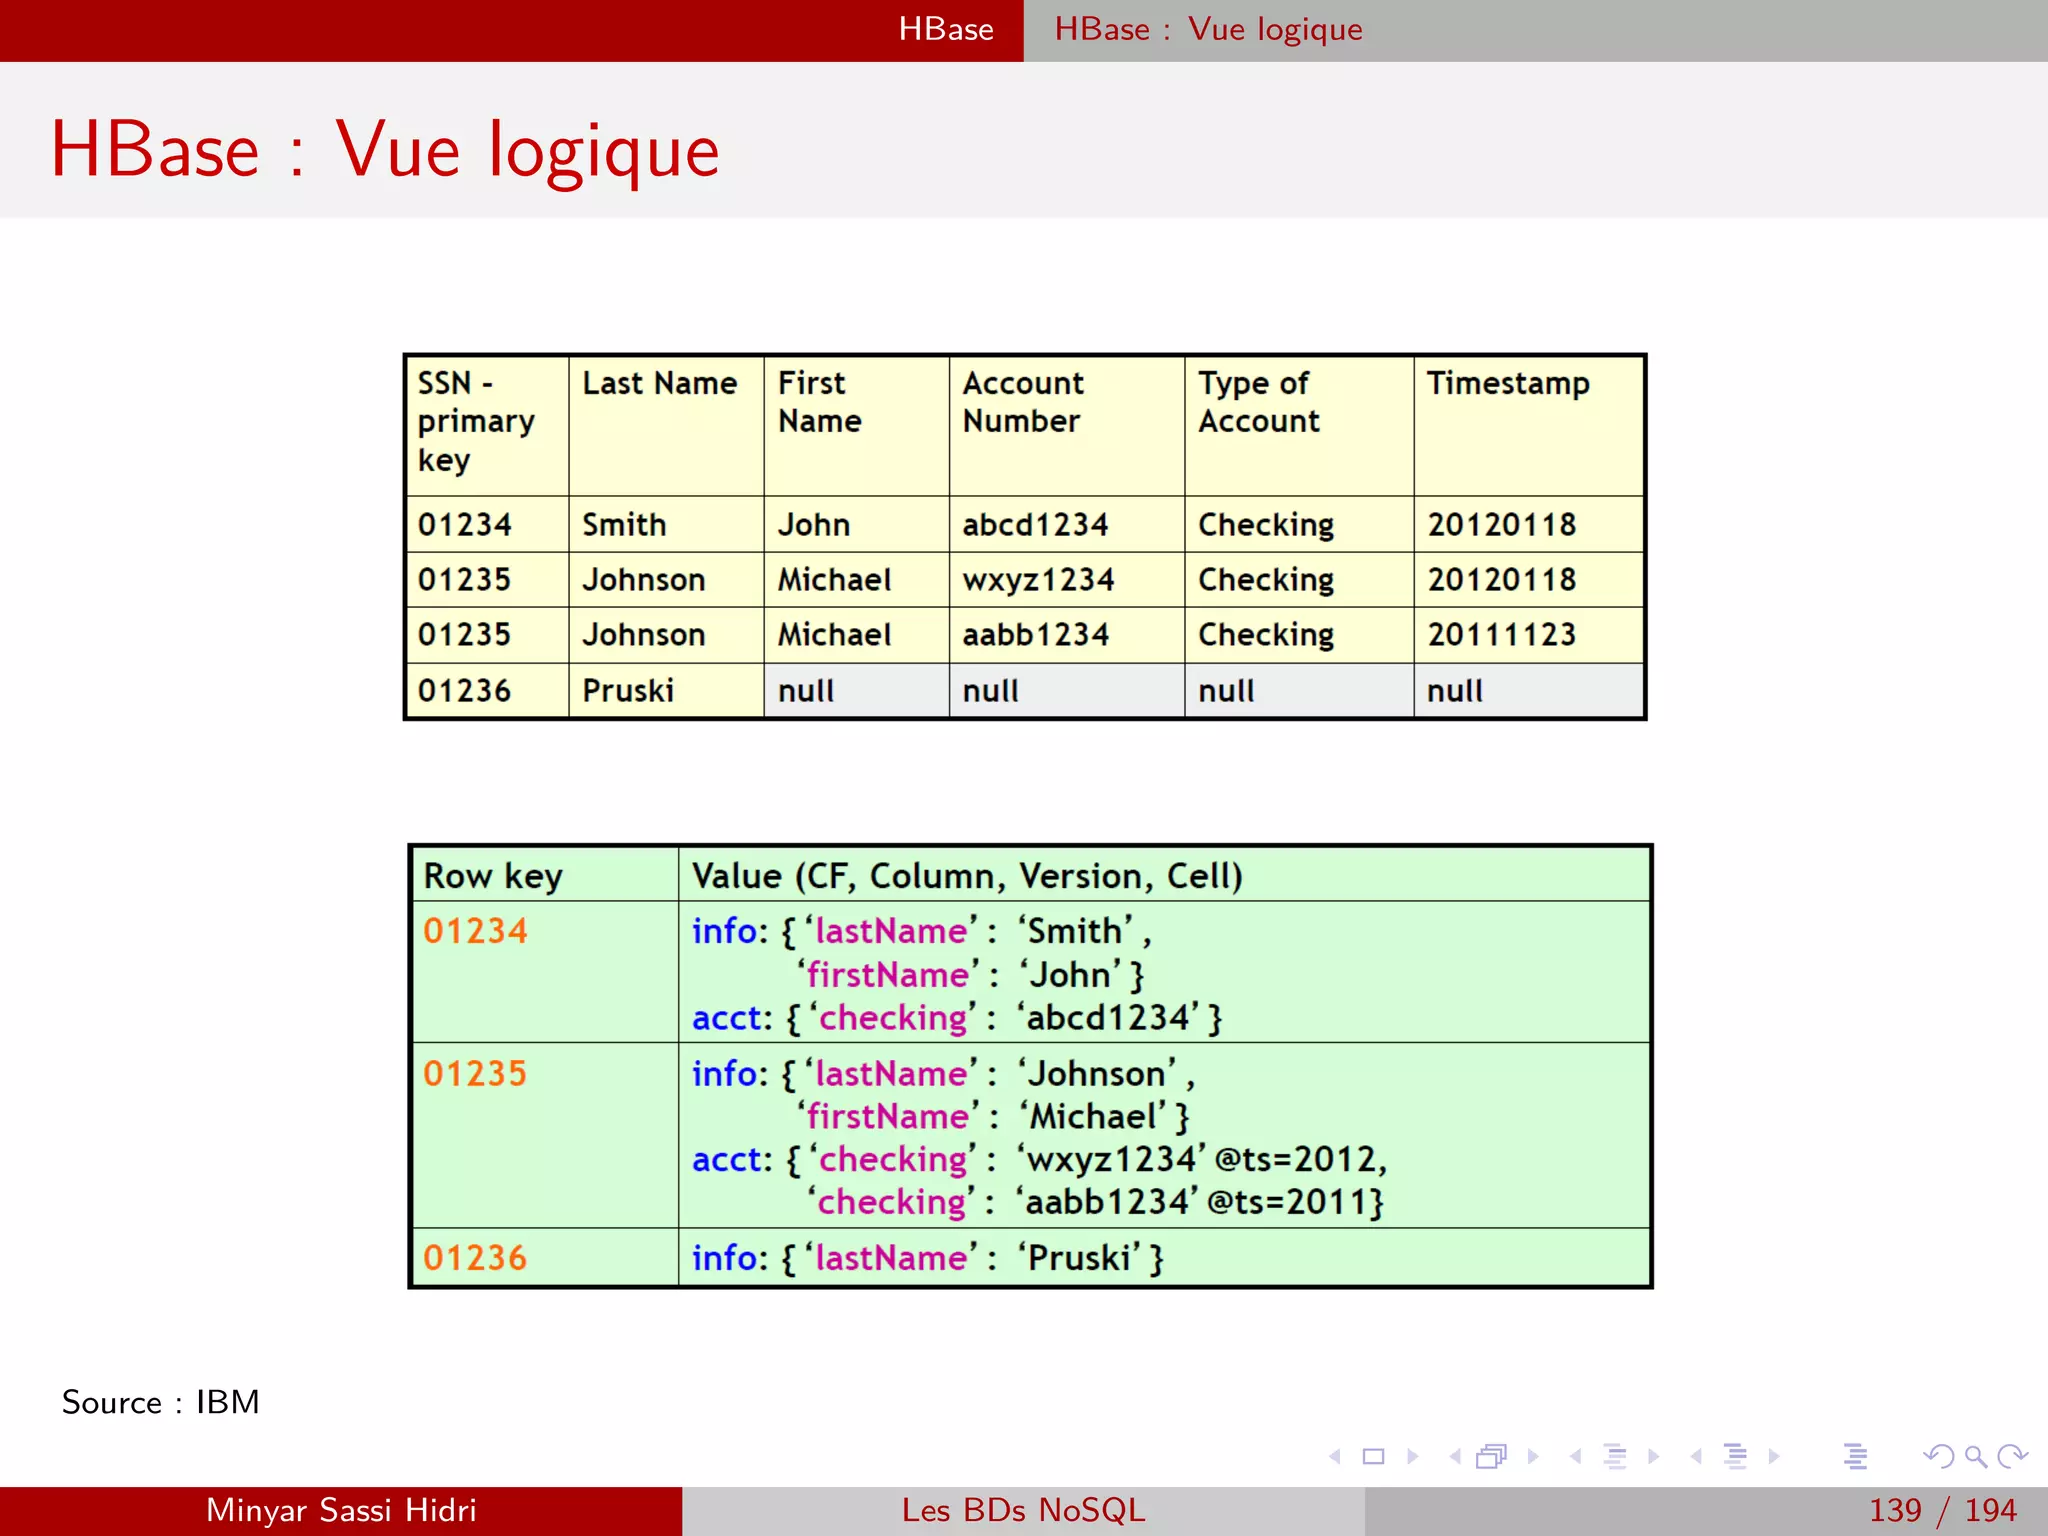Click the section navigation icon
2048x1536 pixels.
pyautogui.click(x=1736, y=1456)
